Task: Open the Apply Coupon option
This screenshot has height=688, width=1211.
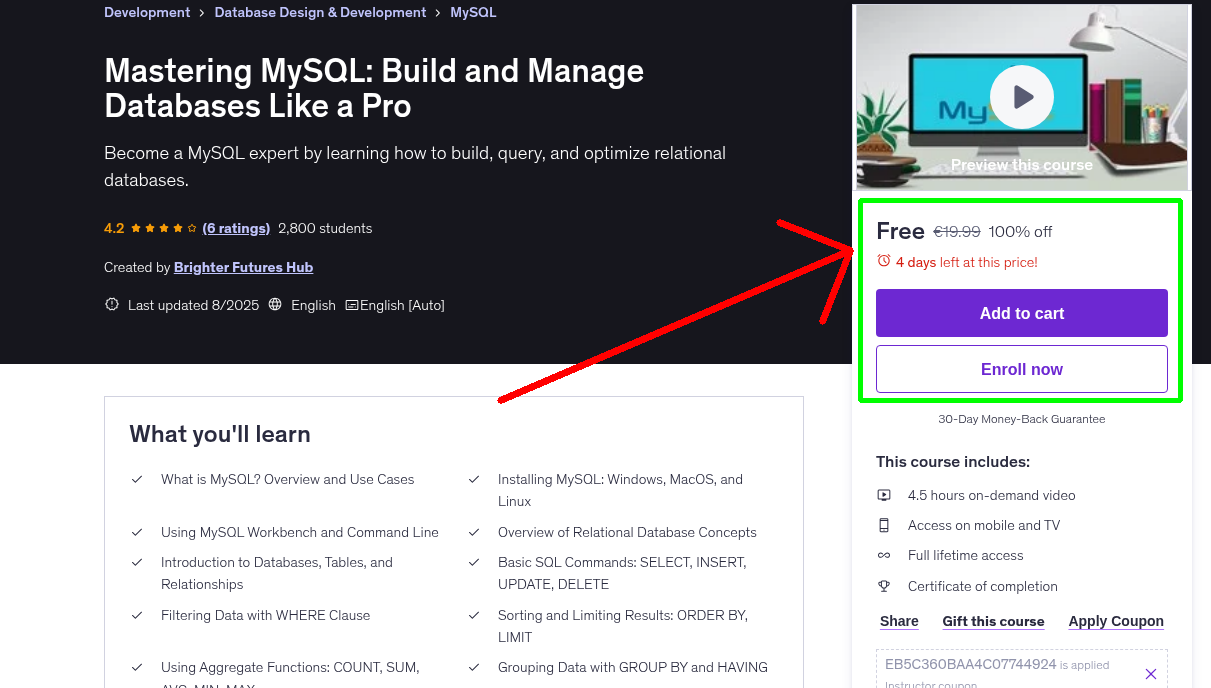Action: coord(1115,621)
